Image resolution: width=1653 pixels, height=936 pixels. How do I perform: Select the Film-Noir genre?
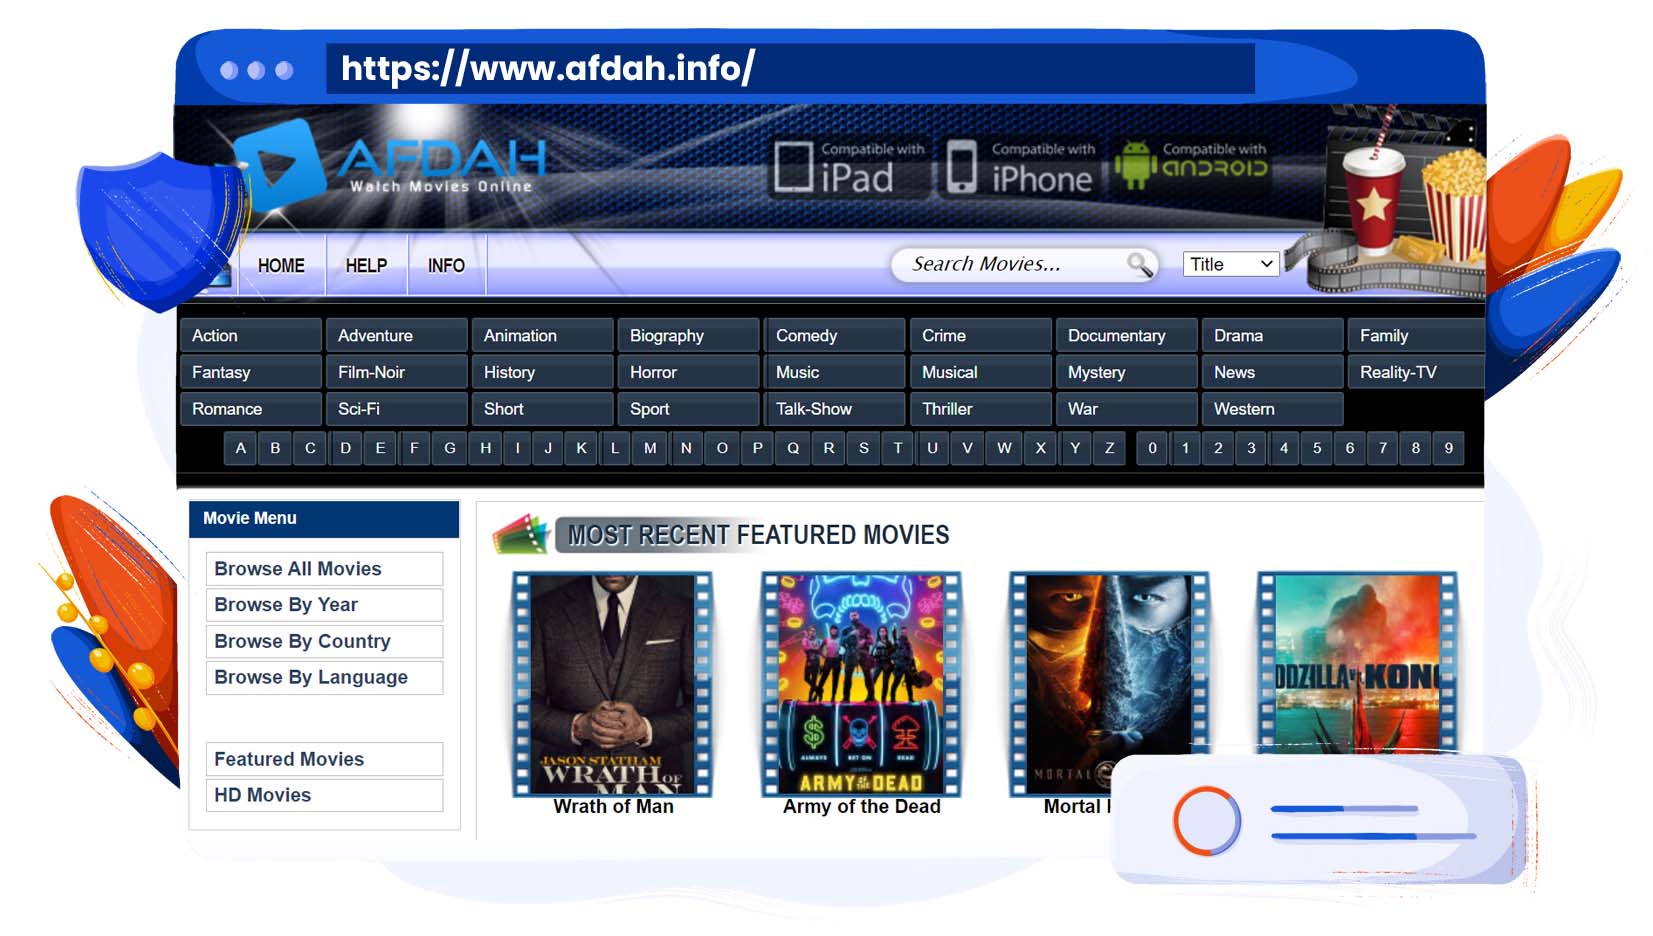(397, 373)
